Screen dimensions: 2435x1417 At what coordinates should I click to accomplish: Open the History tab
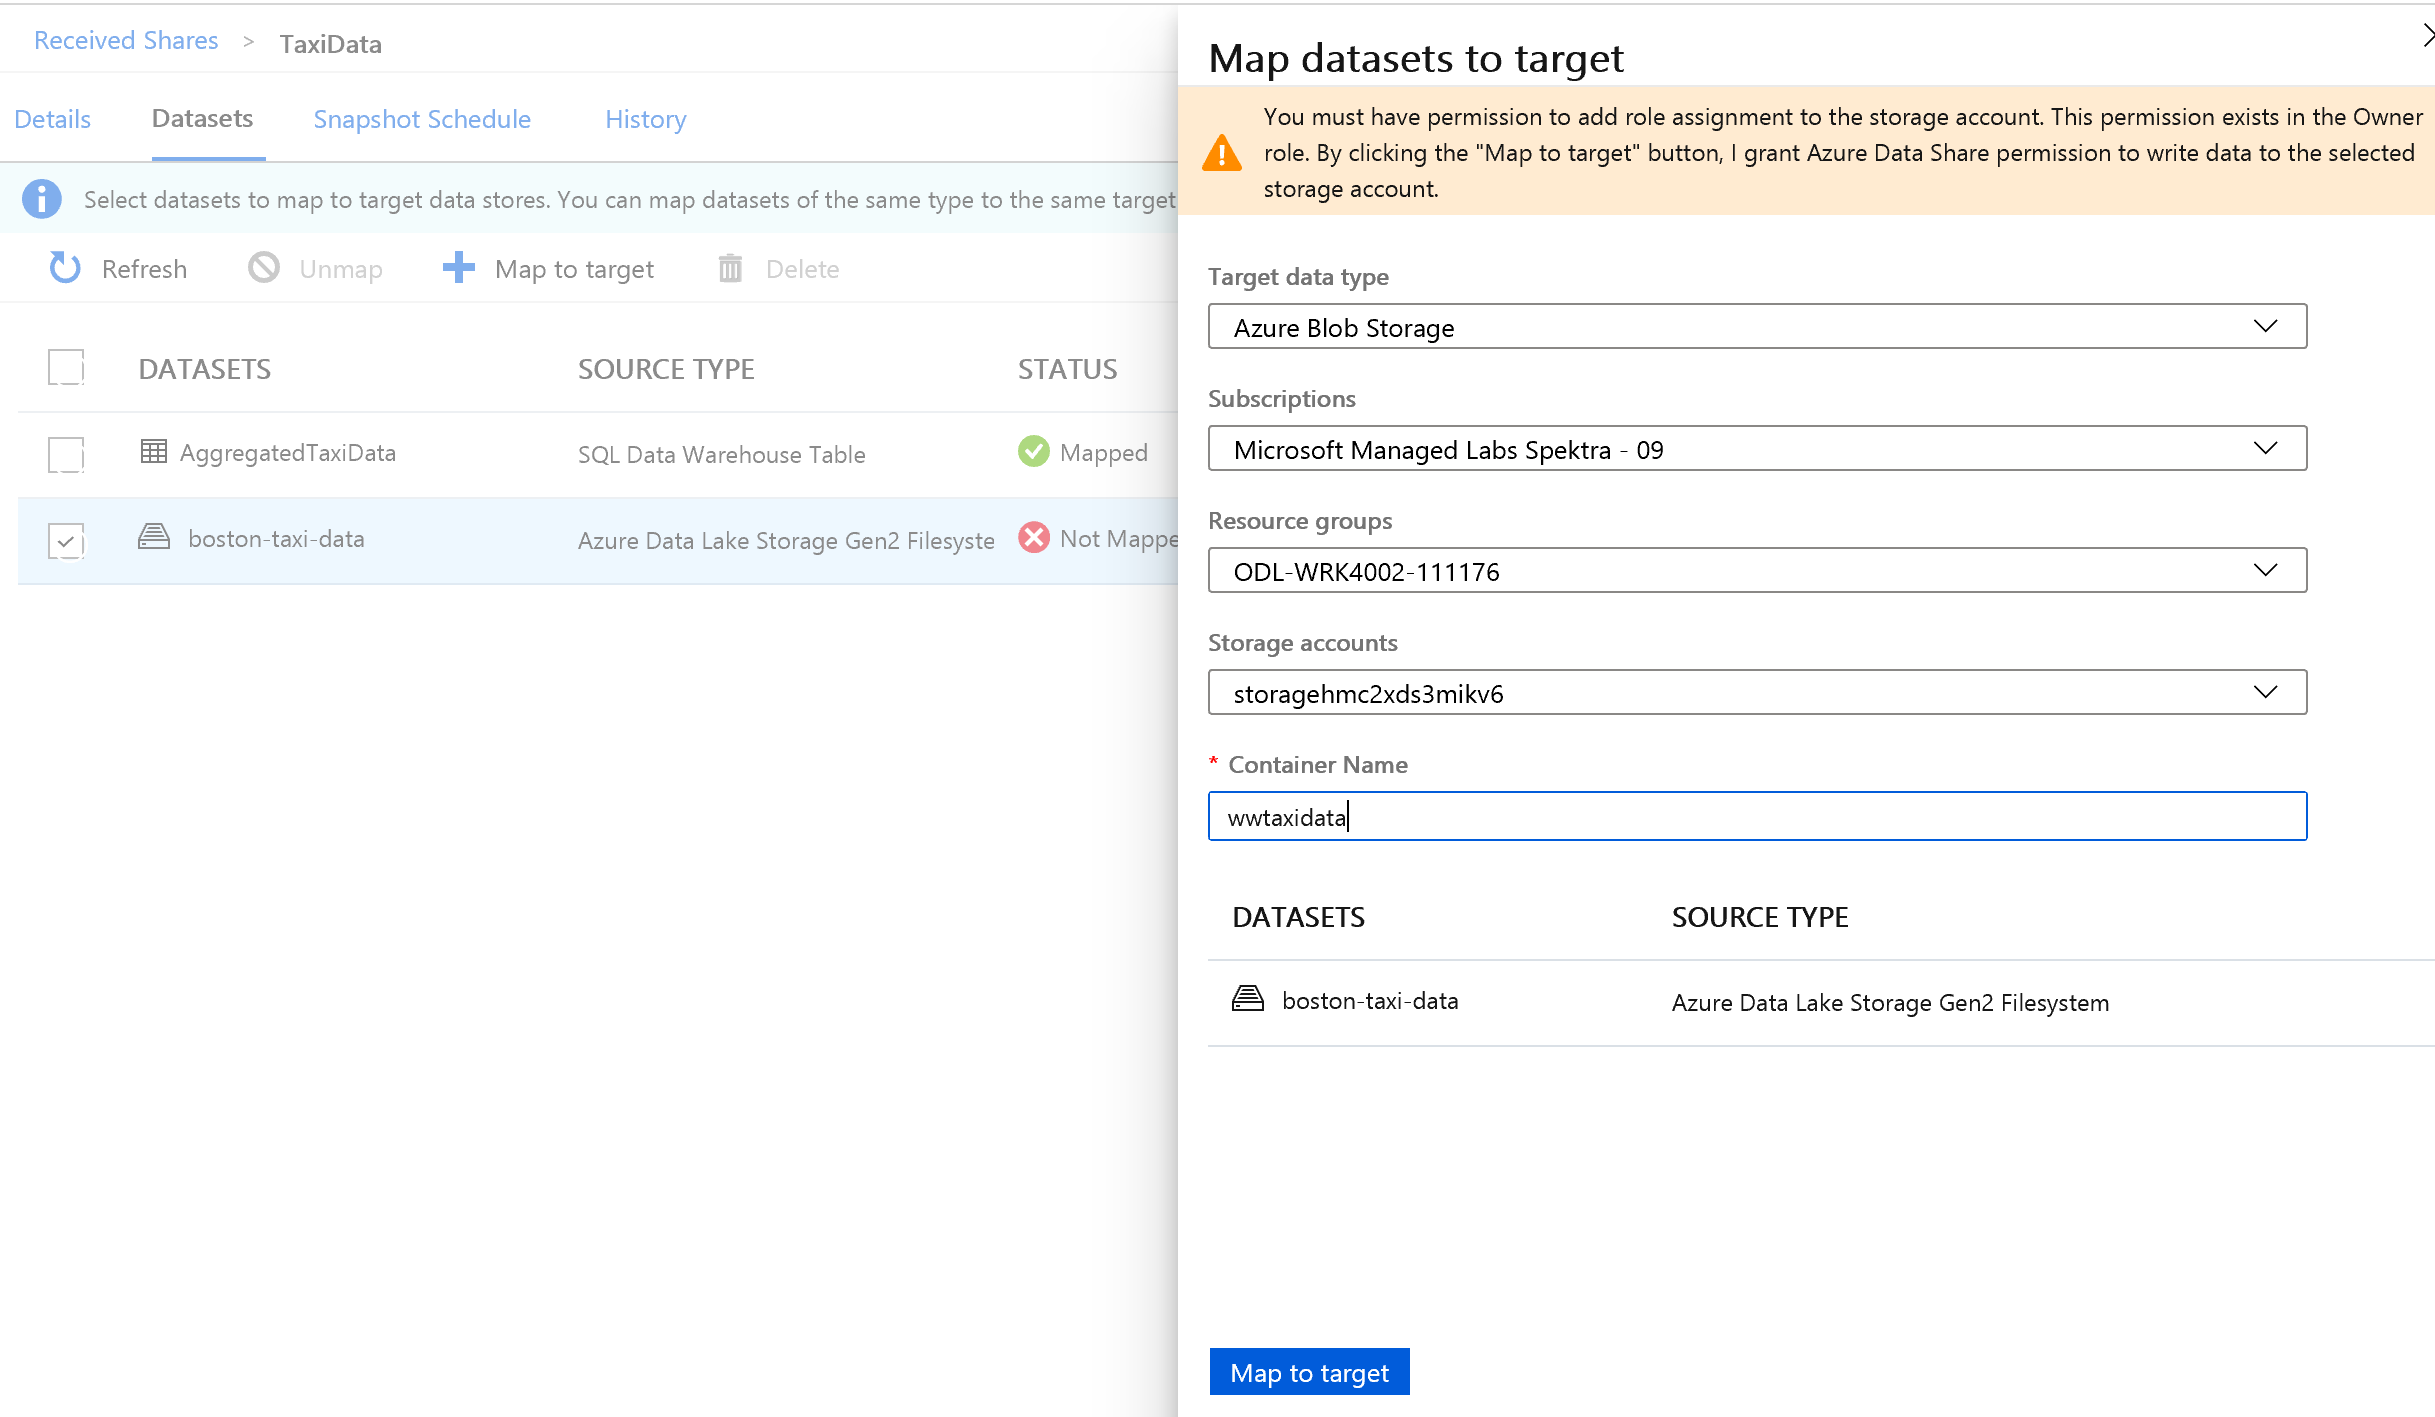click(x=645, y=119)
